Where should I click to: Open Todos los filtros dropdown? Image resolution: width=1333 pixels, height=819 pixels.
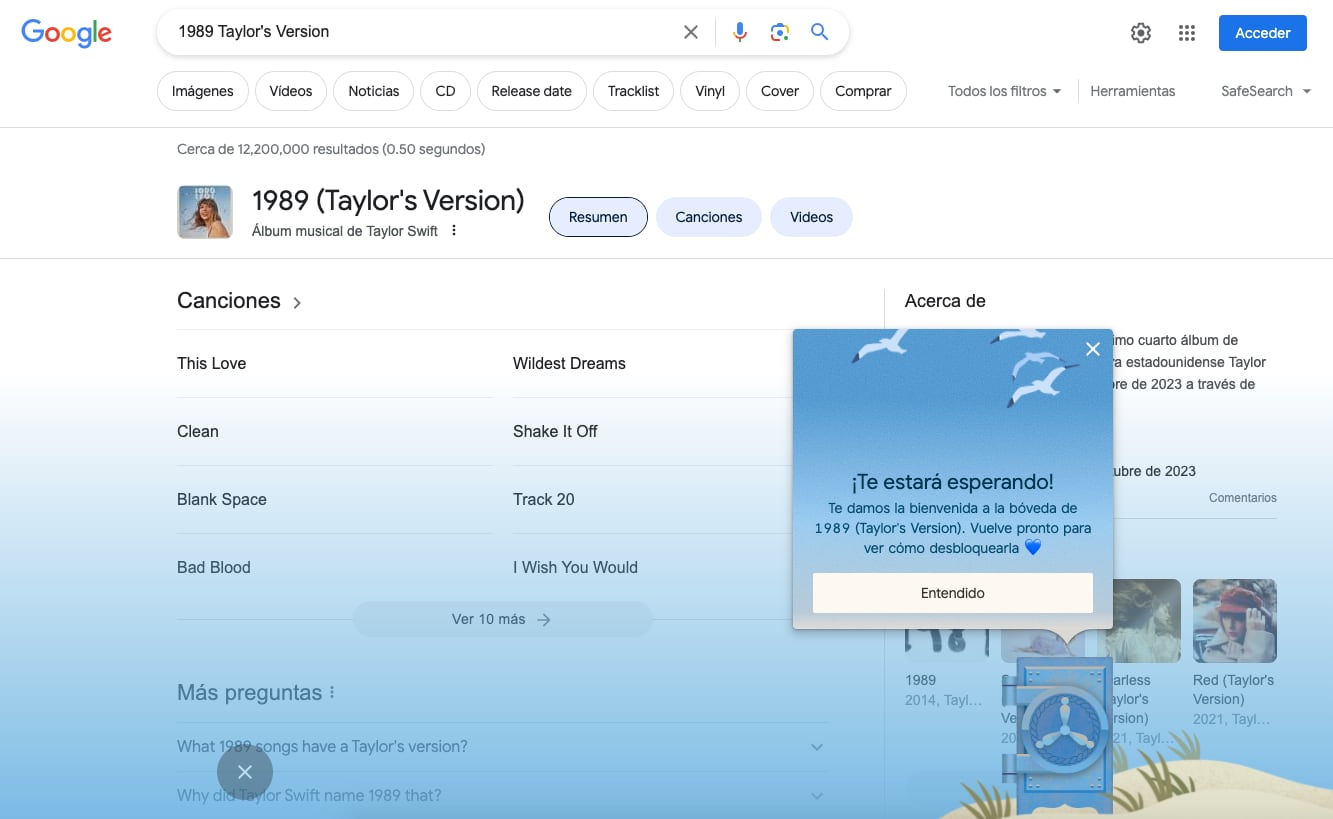[x=1004, y=91]
